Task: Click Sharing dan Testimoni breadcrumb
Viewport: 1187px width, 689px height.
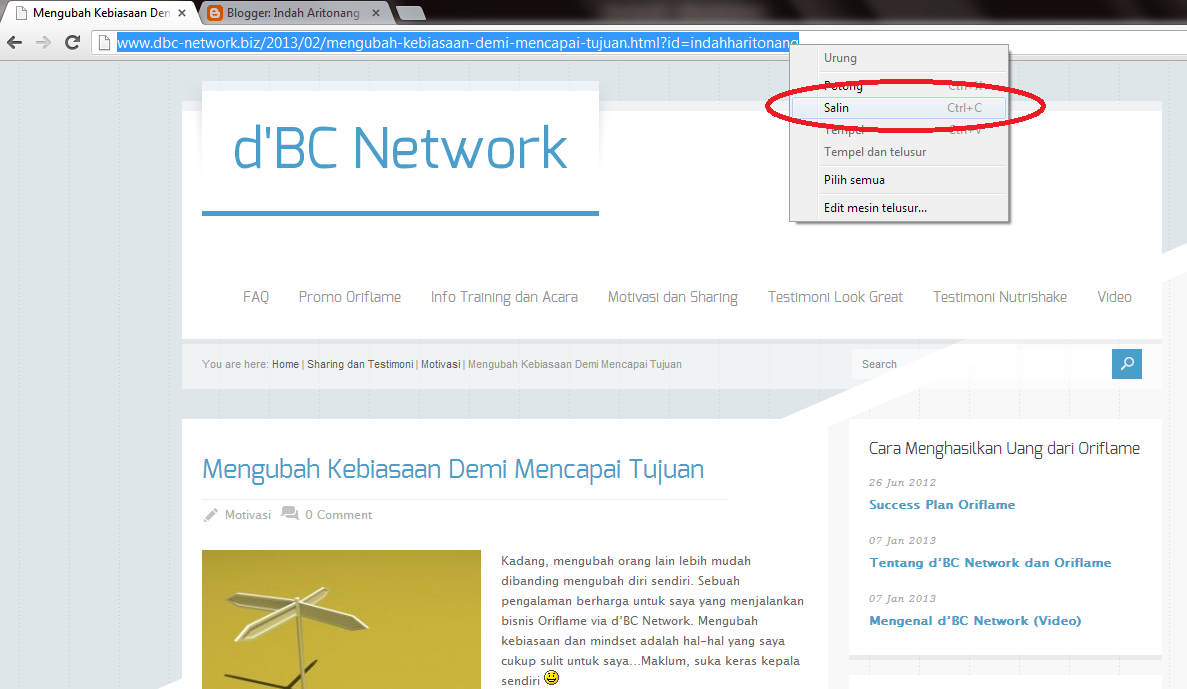Action: click(360, 364)
